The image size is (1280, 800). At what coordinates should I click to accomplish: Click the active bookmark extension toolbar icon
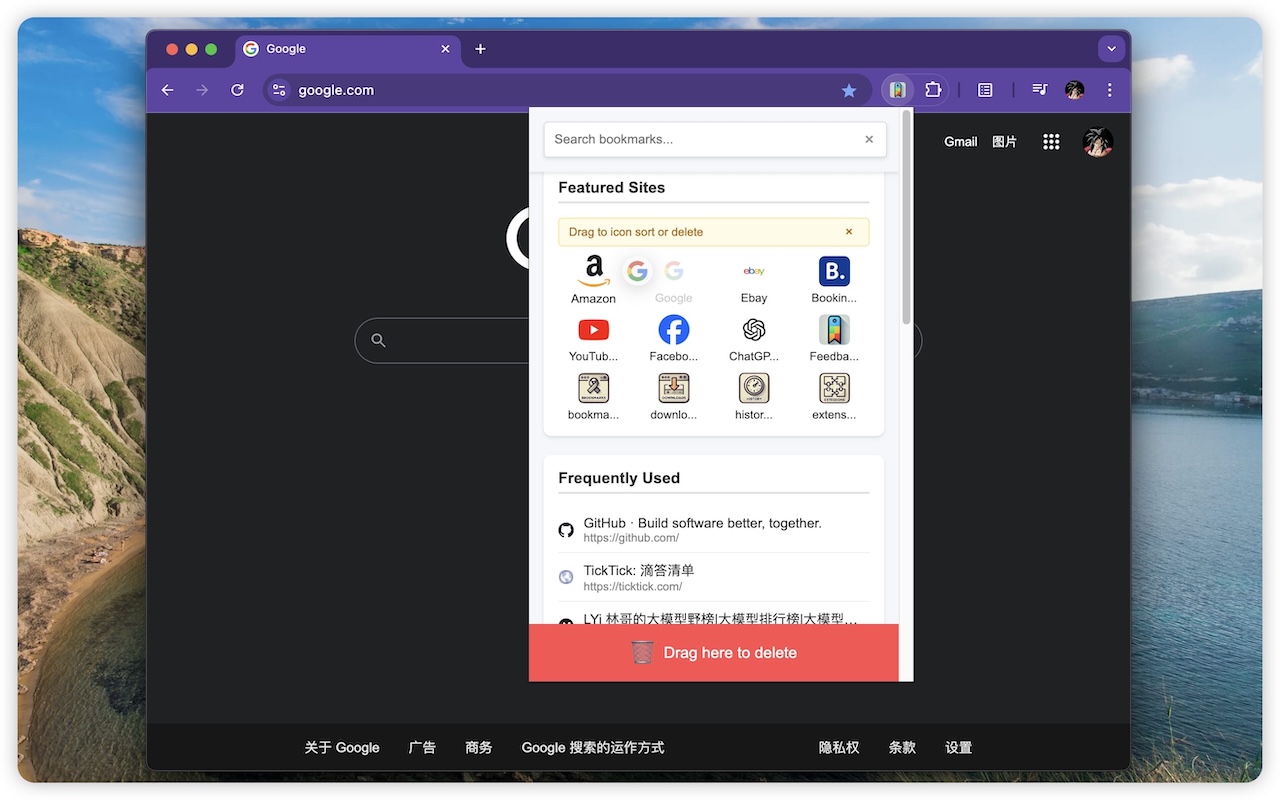click(x=898, y=90)
